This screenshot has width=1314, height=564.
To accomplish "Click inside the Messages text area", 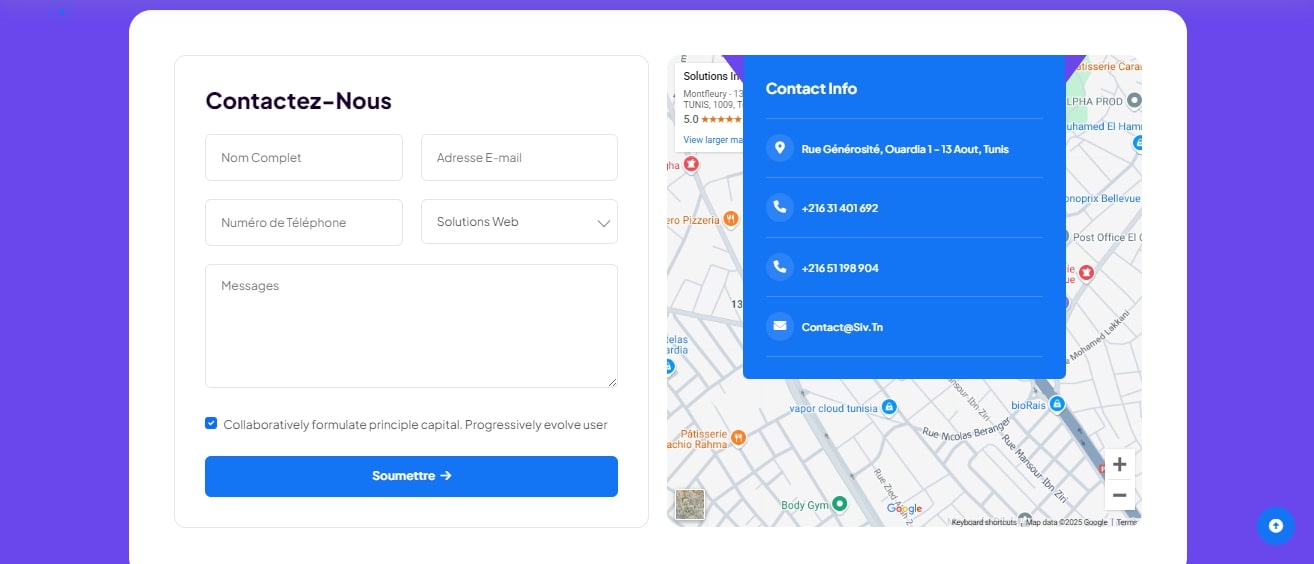I will 411,325.
